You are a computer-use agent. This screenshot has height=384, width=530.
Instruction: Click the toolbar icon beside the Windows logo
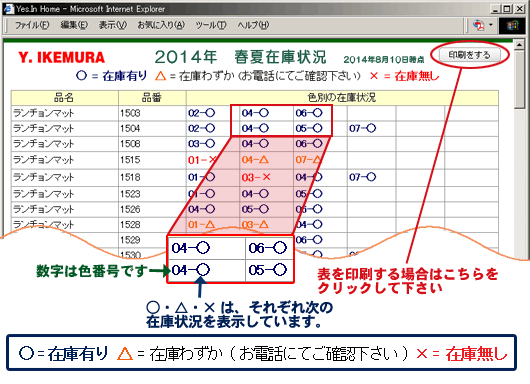point(478,25)
